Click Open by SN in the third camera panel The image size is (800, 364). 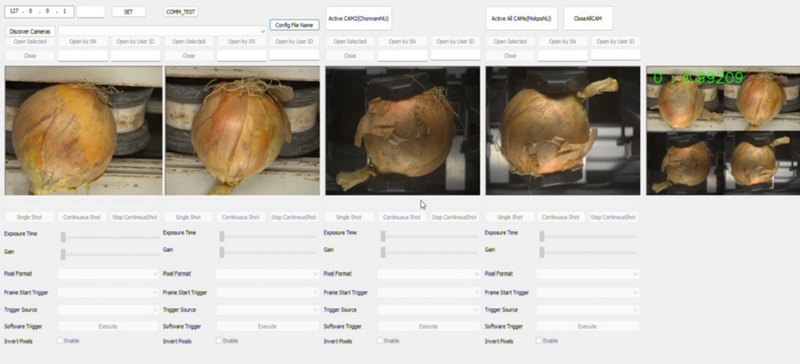tap(402, 41)
